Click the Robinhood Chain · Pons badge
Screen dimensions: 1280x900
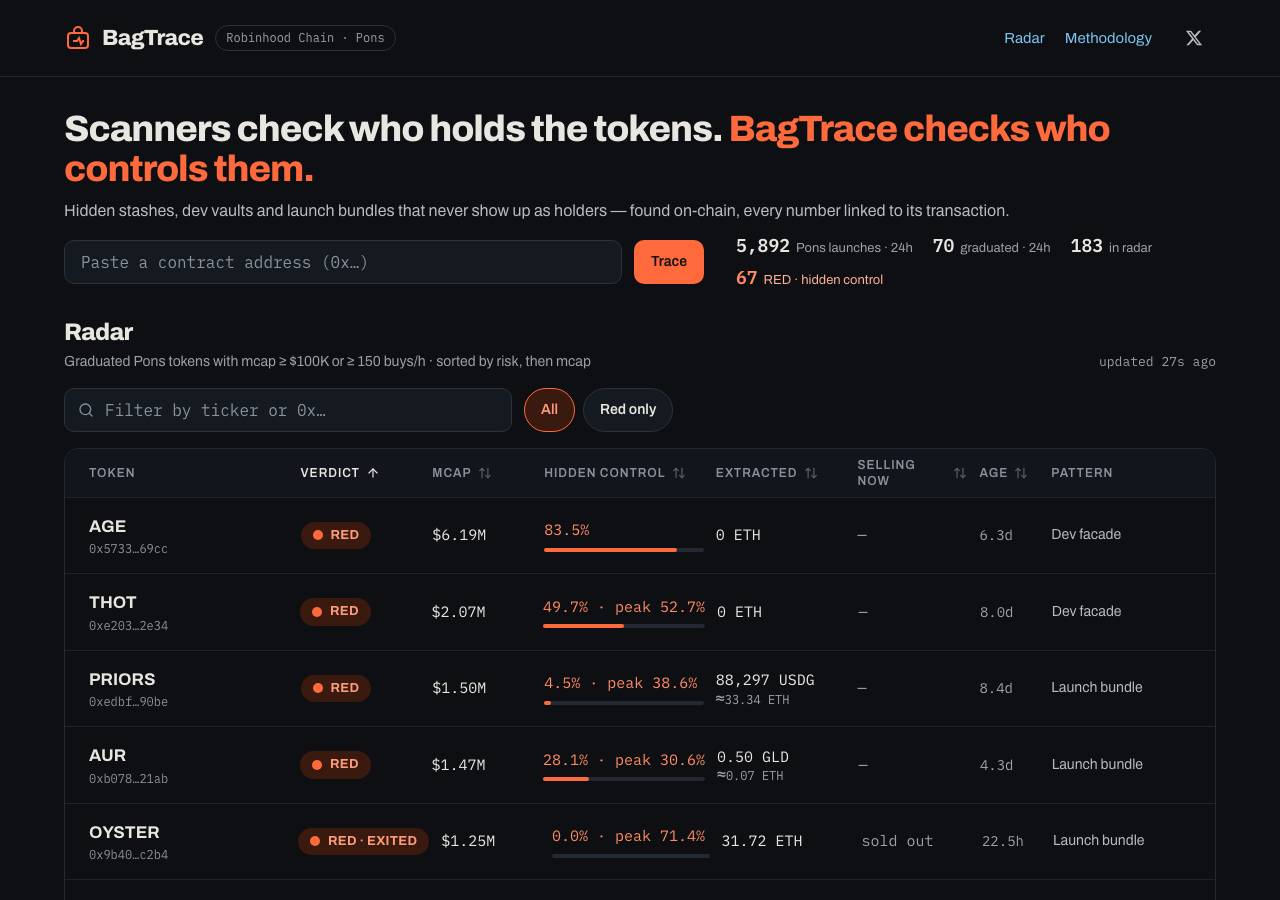[305, 38]
